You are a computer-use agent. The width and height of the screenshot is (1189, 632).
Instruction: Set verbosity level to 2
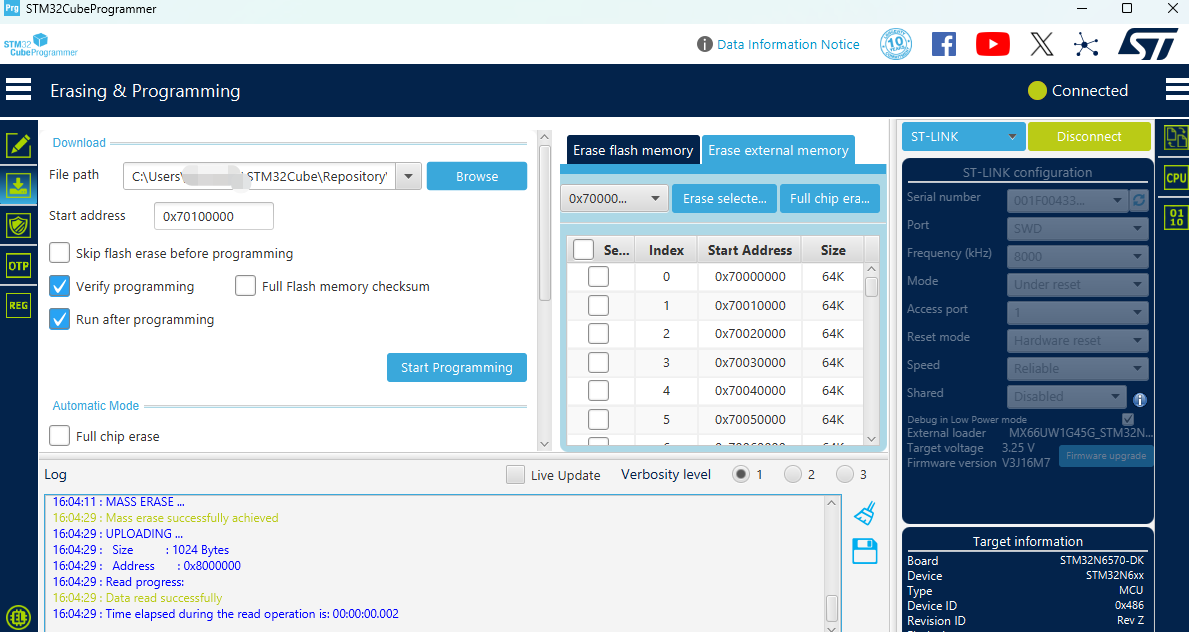pyautogui.click(x=792, y=474)
